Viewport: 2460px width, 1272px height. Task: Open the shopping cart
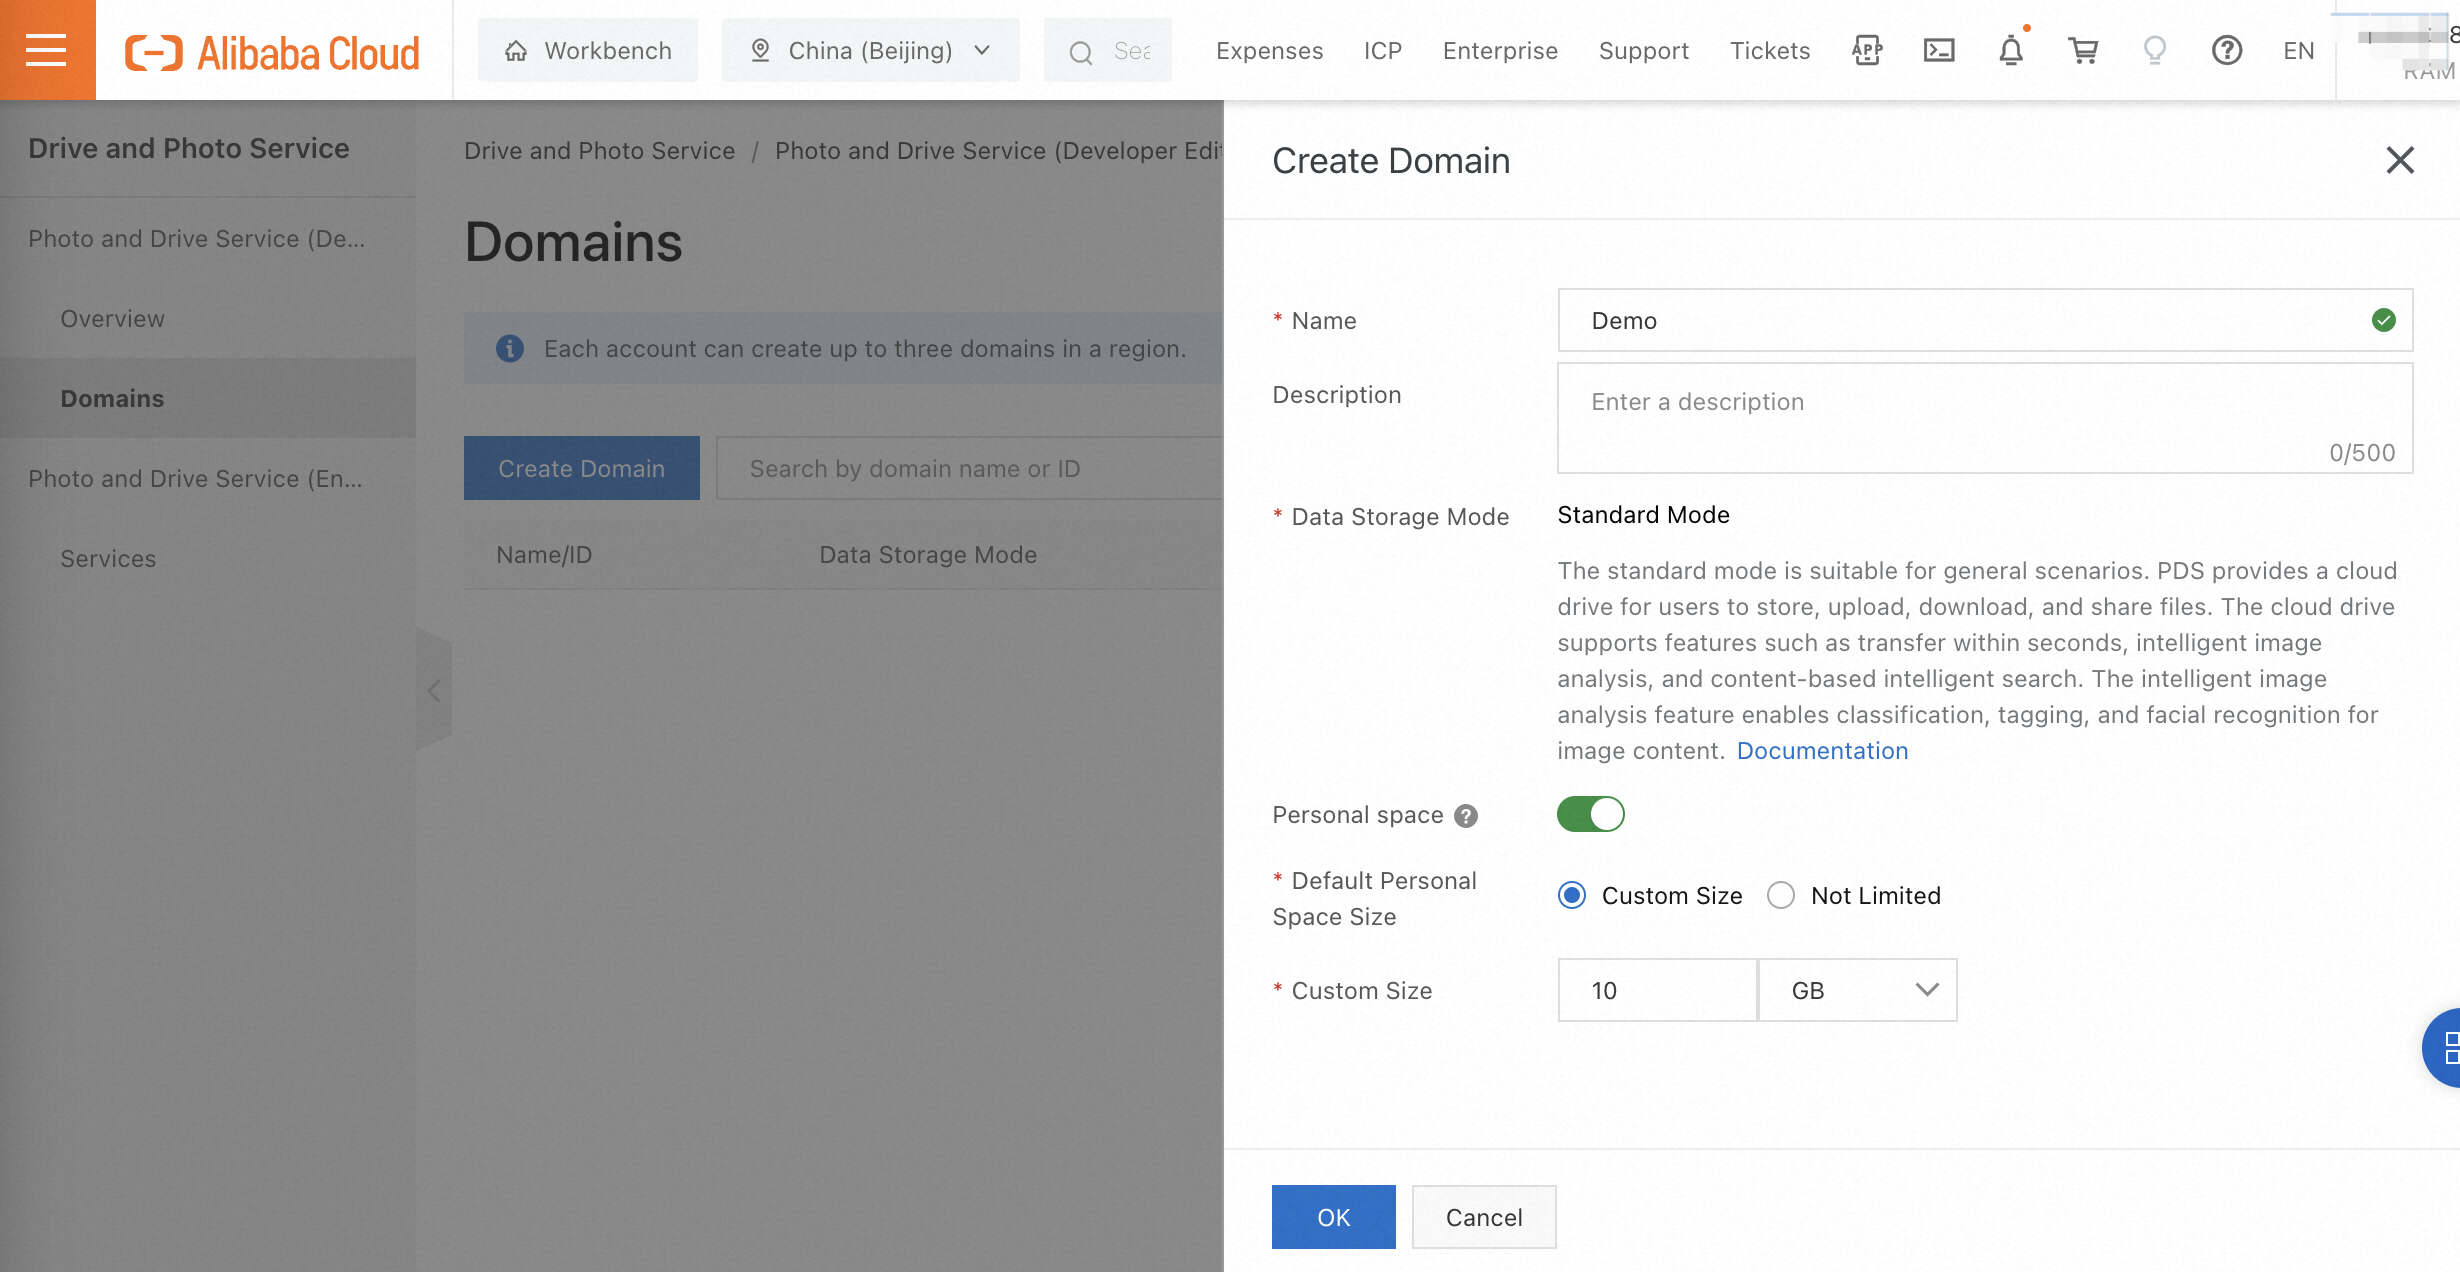click(2083, 50)
